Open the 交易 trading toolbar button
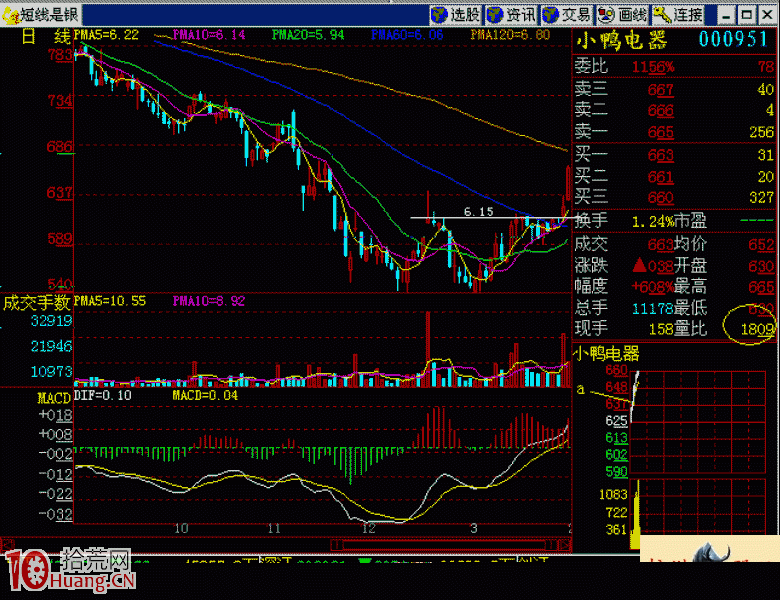This screenshot has width=780, height=600. (567, 15)
